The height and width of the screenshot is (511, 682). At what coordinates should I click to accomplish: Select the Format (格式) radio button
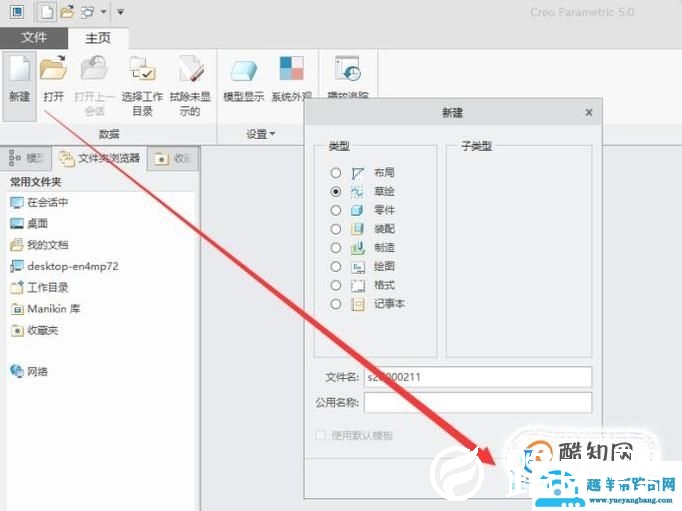point(335,285)
